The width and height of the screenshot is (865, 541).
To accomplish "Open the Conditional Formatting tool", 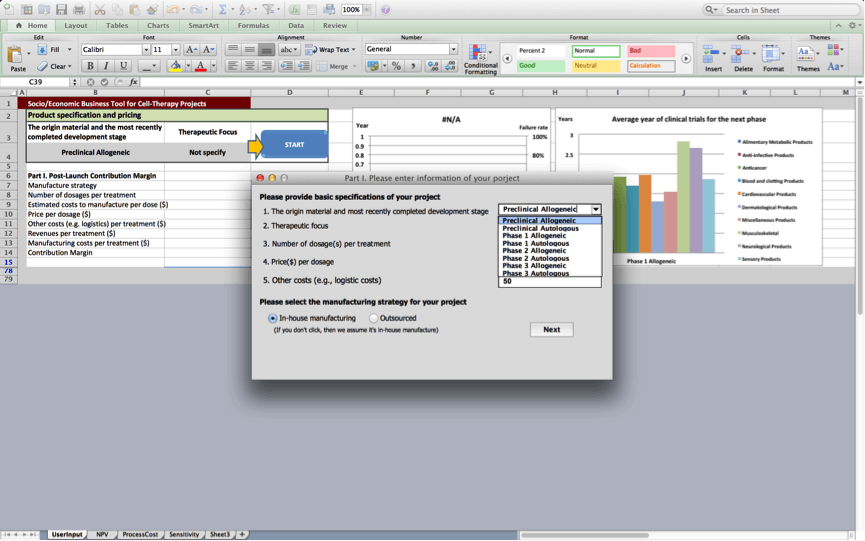I will 480,56.
